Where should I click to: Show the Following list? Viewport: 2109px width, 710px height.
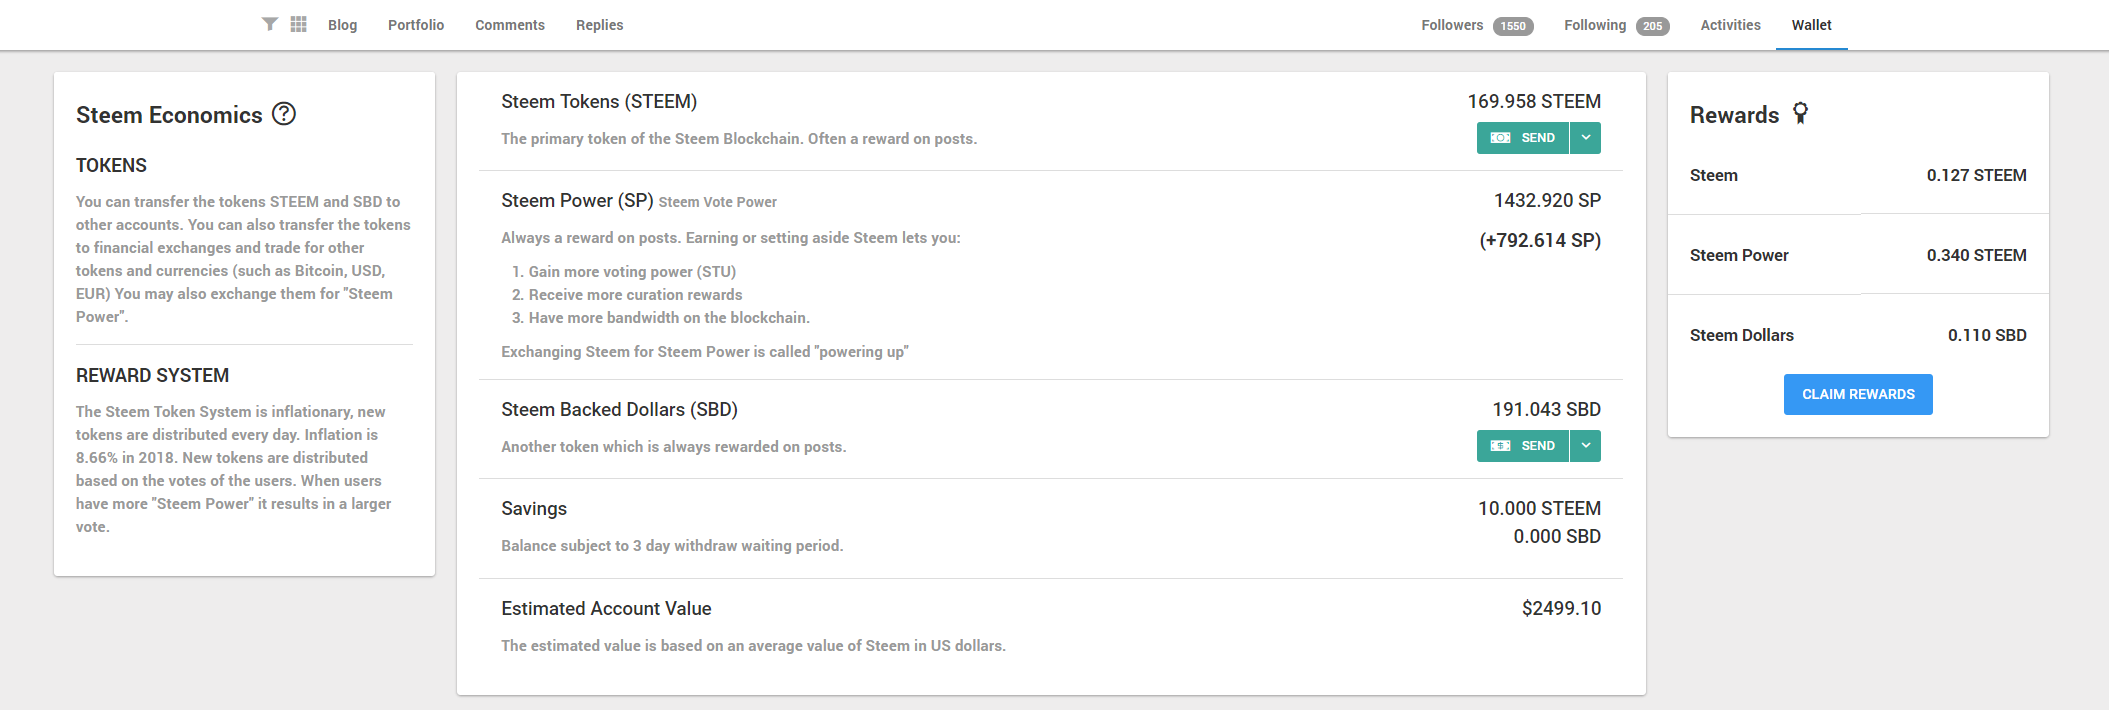[x=1595, y=25]
